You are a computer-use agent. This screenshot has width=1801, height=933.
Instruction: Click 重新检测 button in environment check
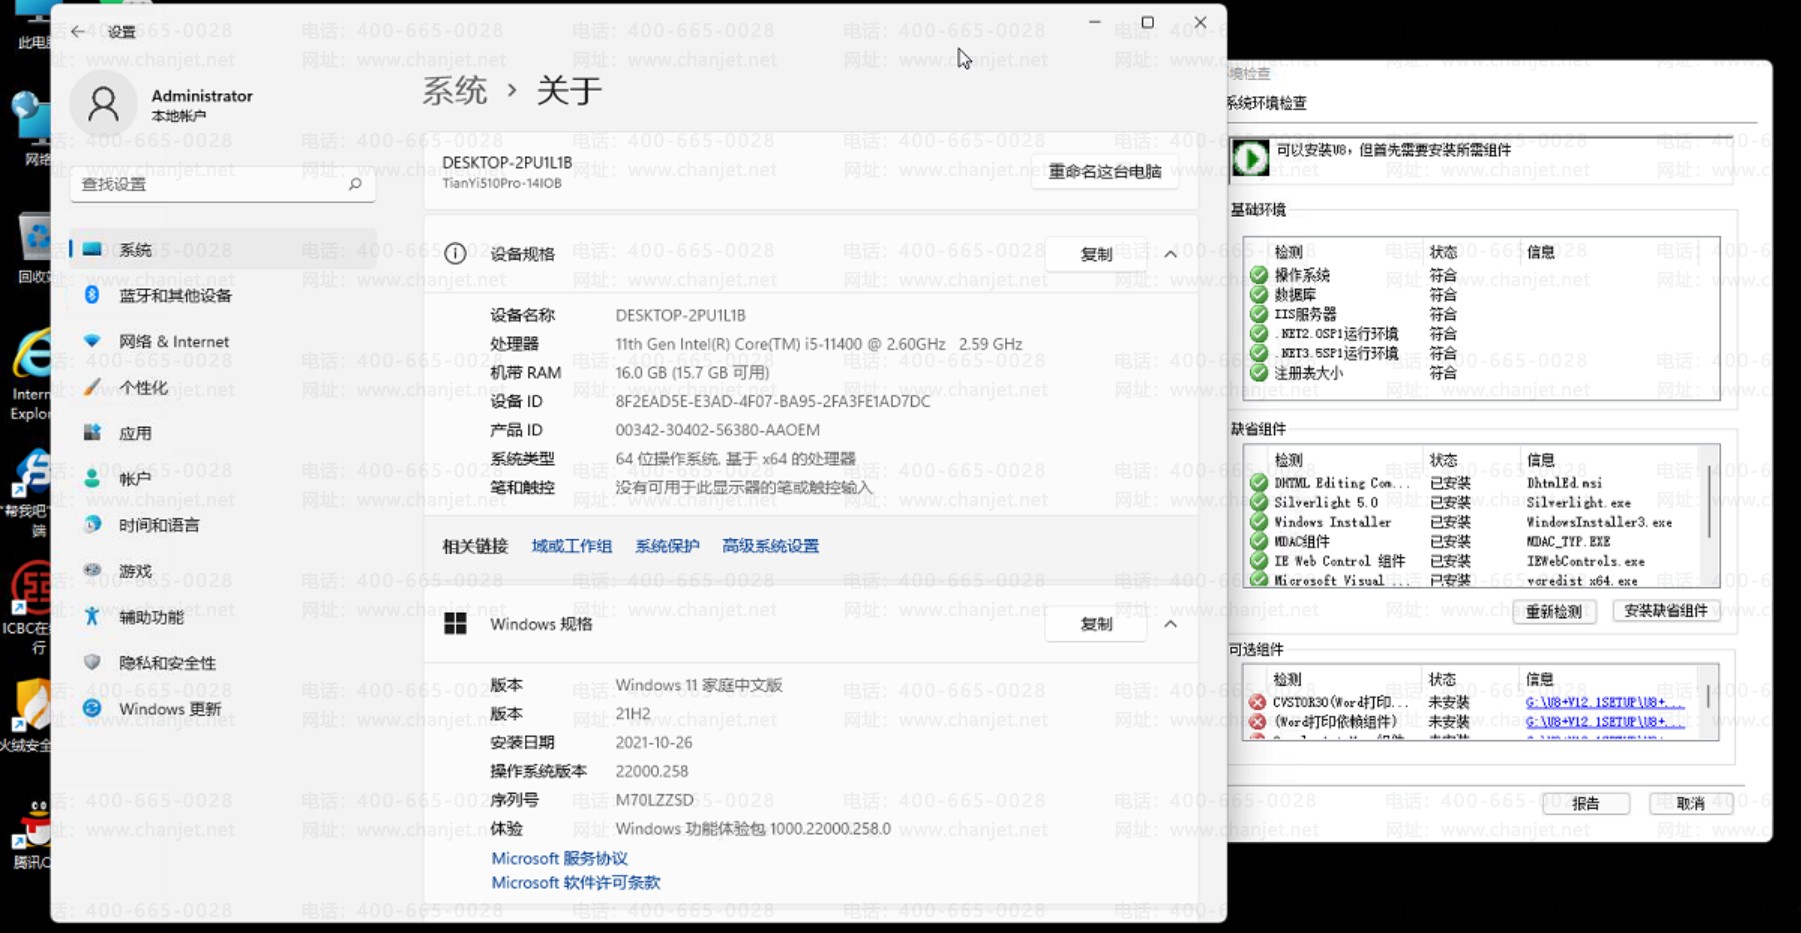(1554, 611)
